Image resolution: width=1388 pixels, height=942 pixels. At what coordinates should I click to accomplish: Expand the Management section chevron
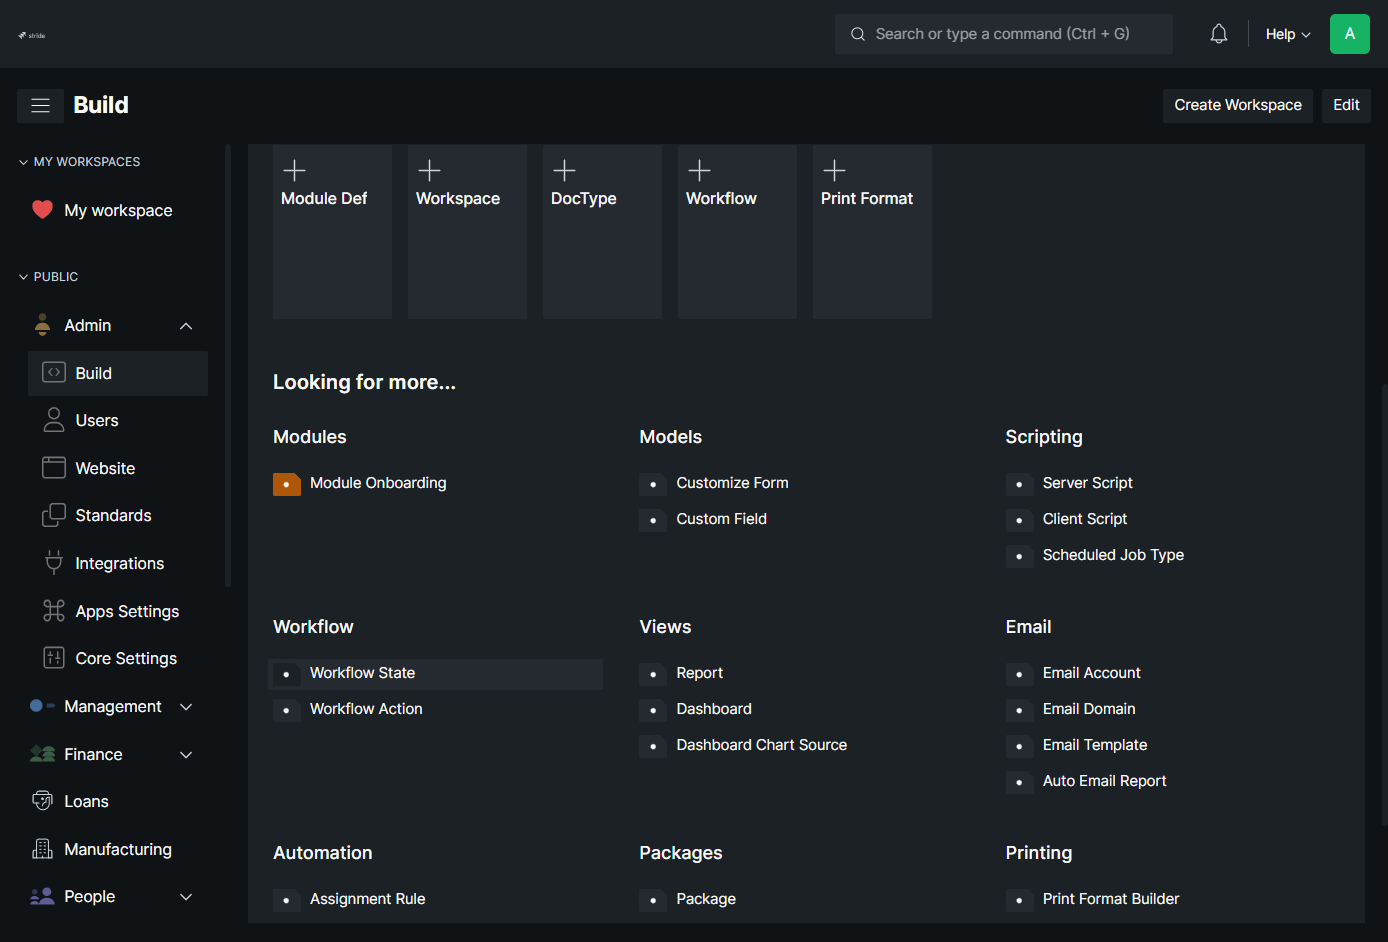tap(186, 707)
